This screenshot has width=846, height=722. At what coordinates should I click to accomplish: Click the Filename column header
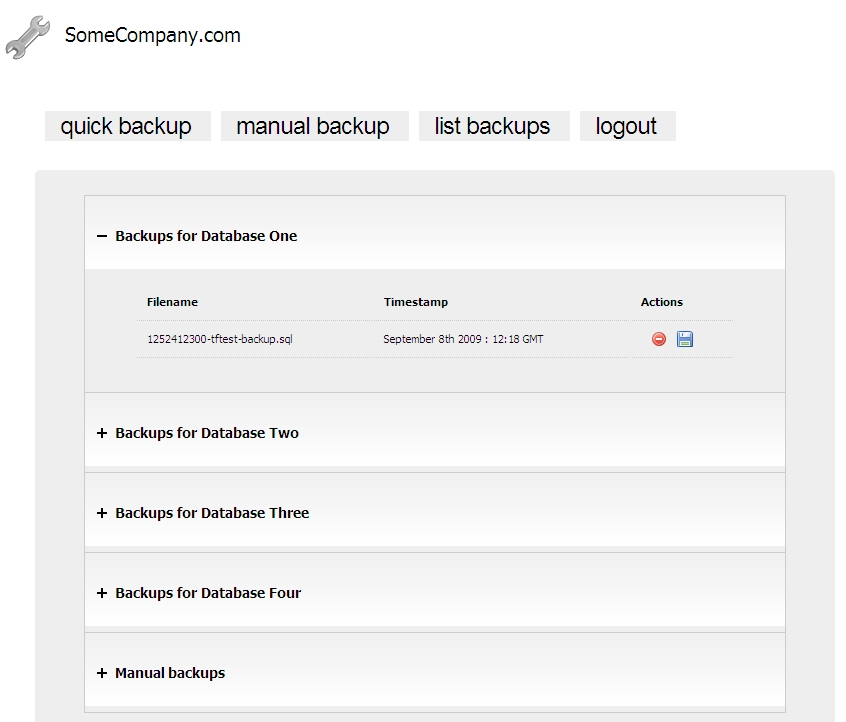[172, 302]
